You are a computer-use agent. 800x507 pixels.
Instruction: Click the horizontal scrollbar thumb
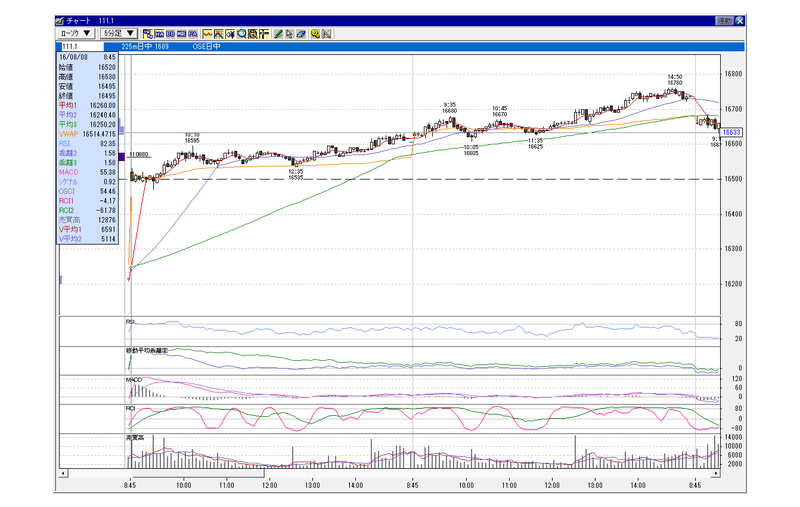point(198,473)
